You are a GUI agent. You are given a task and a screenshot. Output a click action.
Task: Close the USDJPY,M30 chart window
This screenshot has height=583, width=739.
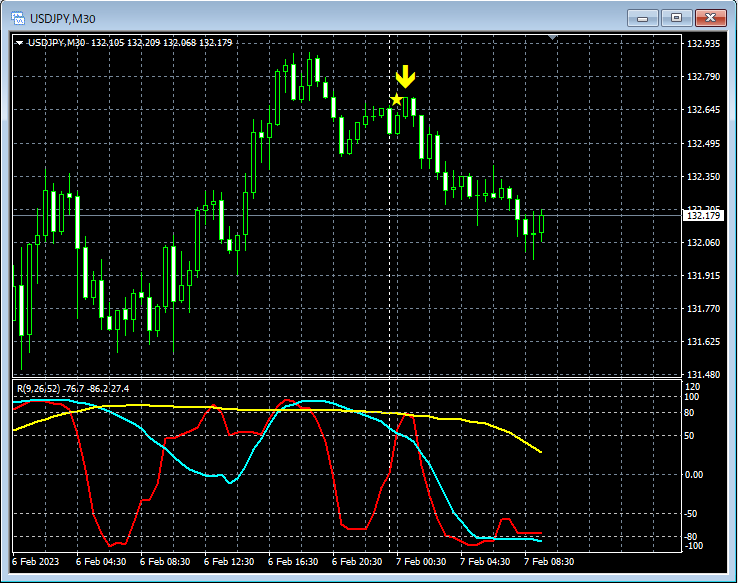click(710, 18)
